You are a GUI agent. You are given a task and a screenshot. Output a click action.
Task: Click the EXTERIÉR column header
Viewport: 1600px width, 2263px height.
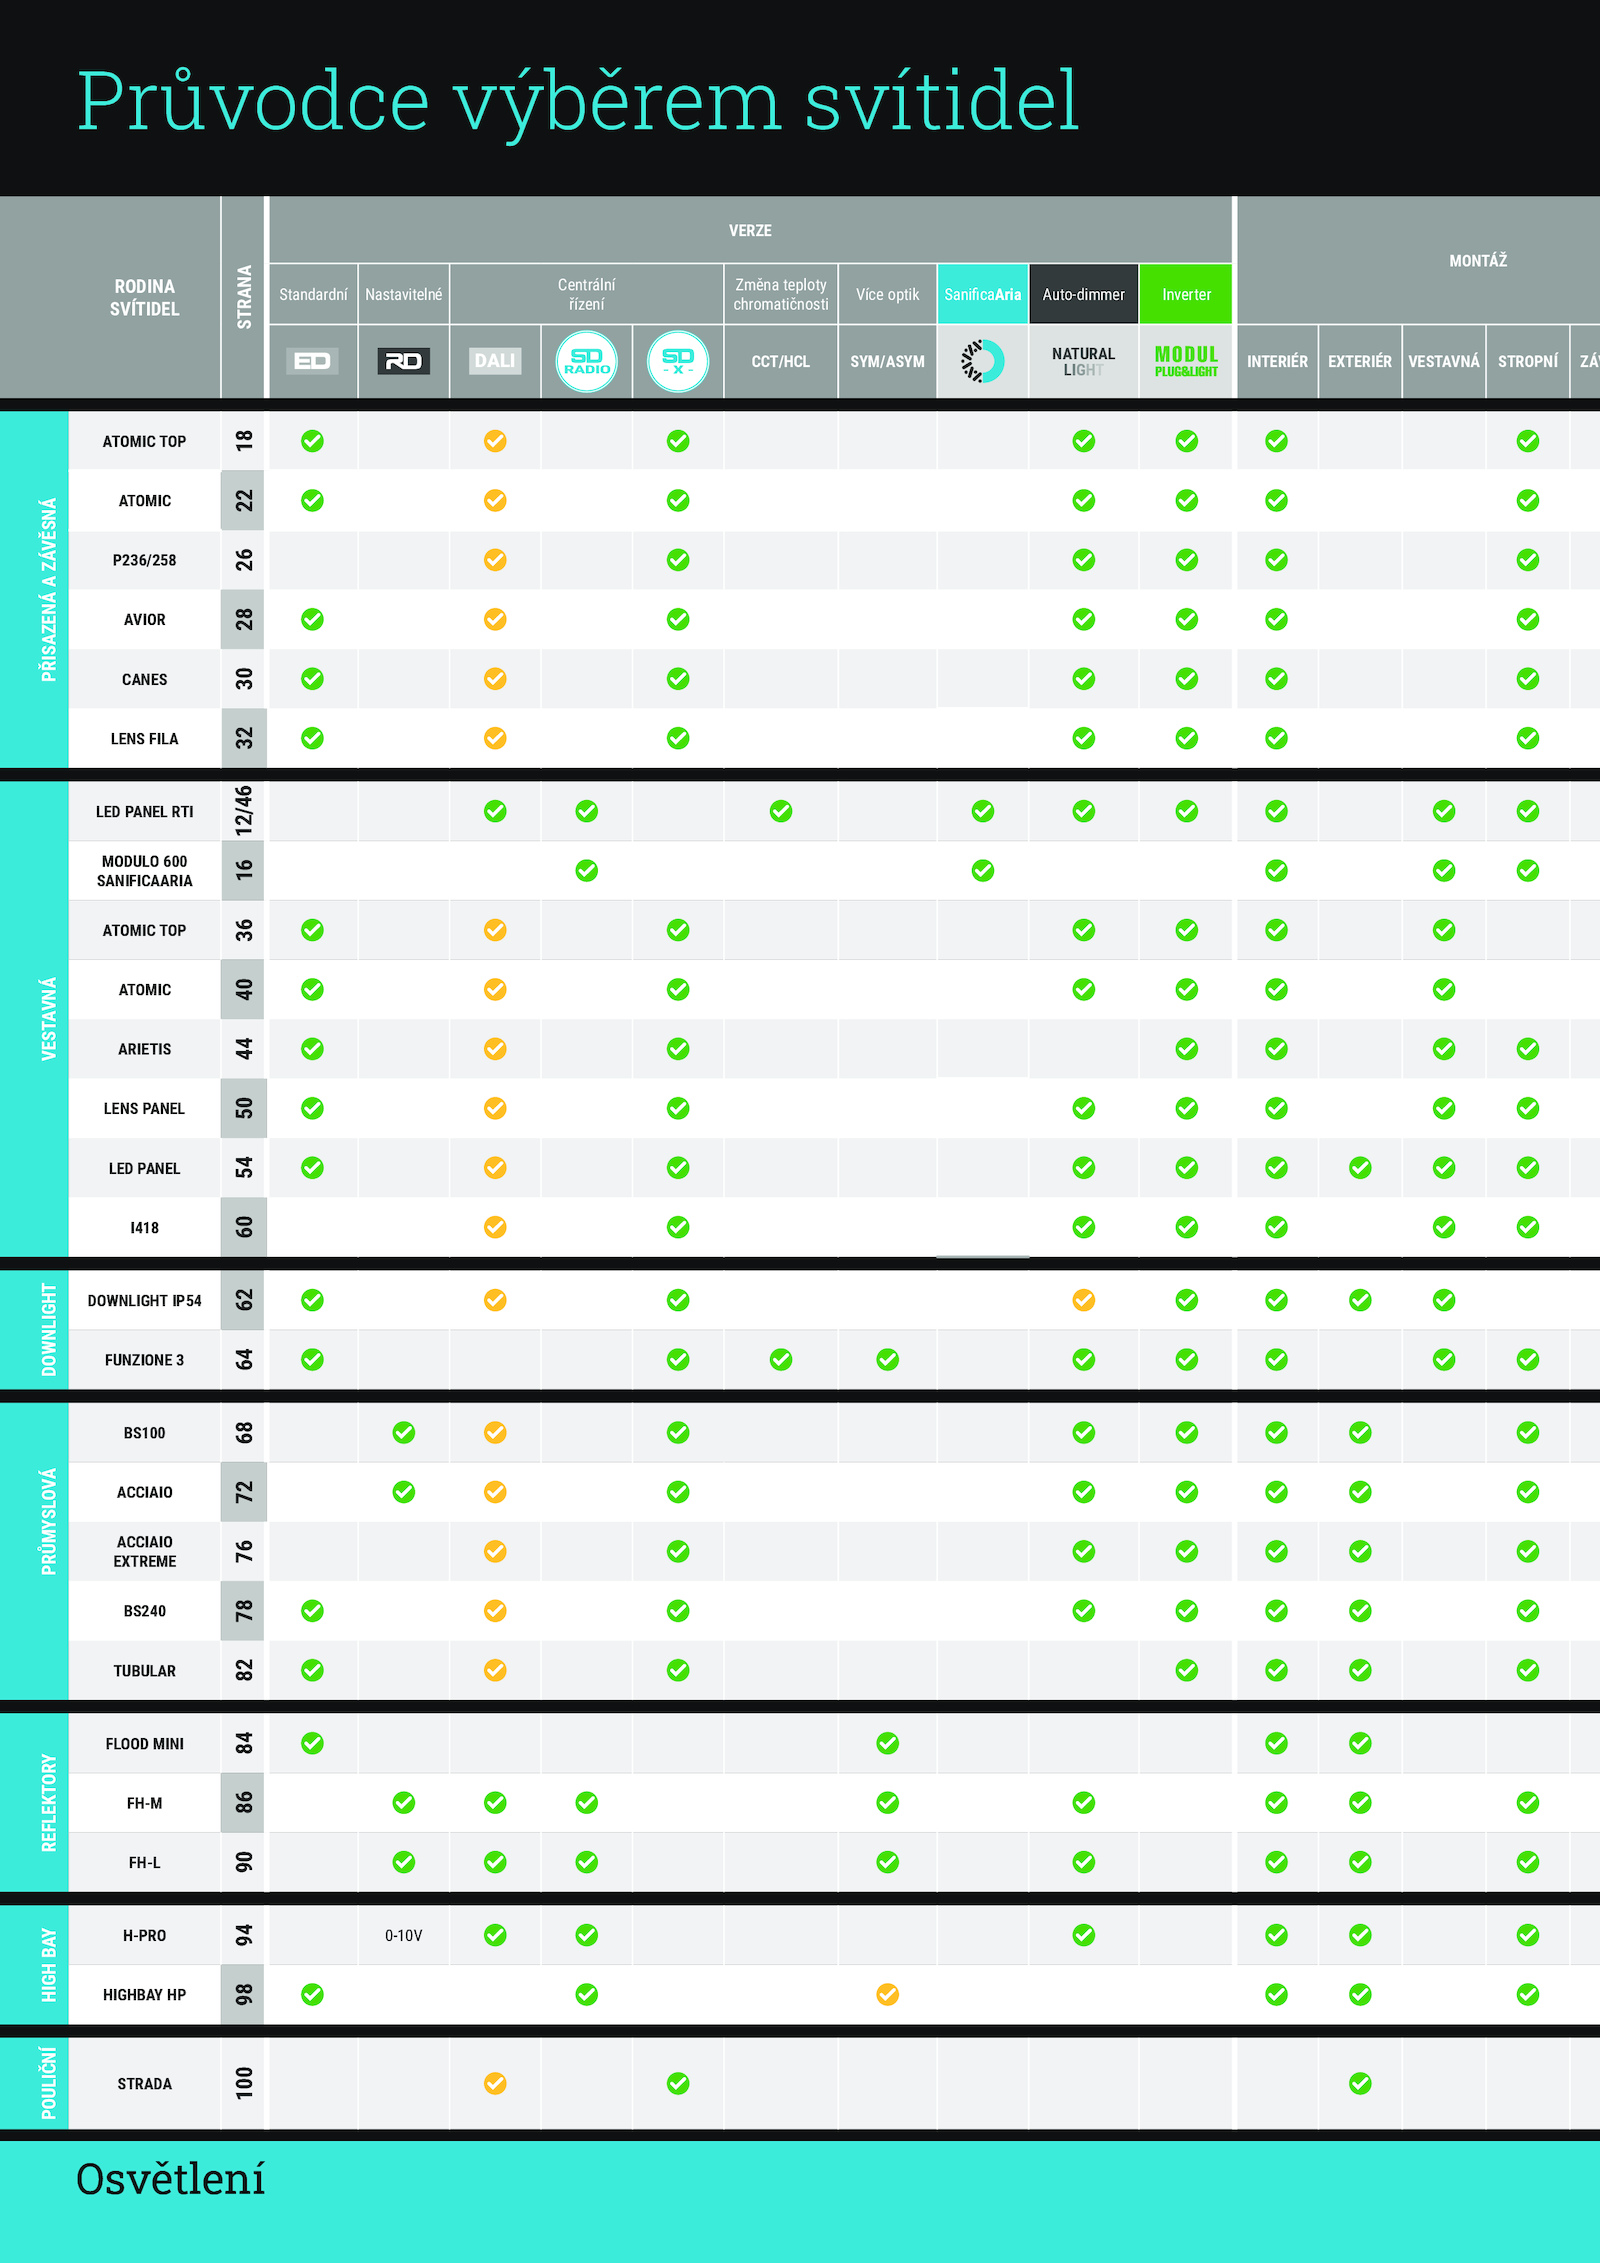point(1360,361)
